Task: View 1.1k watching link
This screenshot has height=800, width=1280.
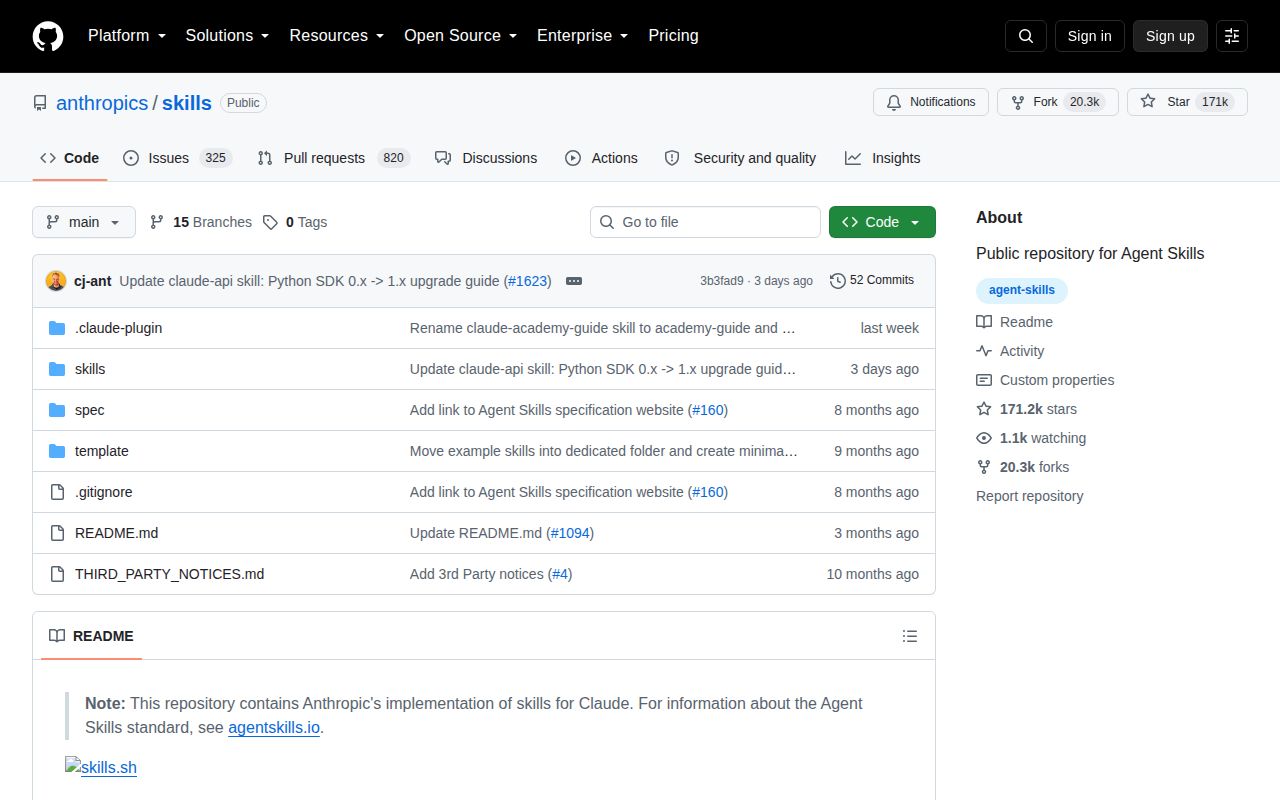Action: [1031, 438]
